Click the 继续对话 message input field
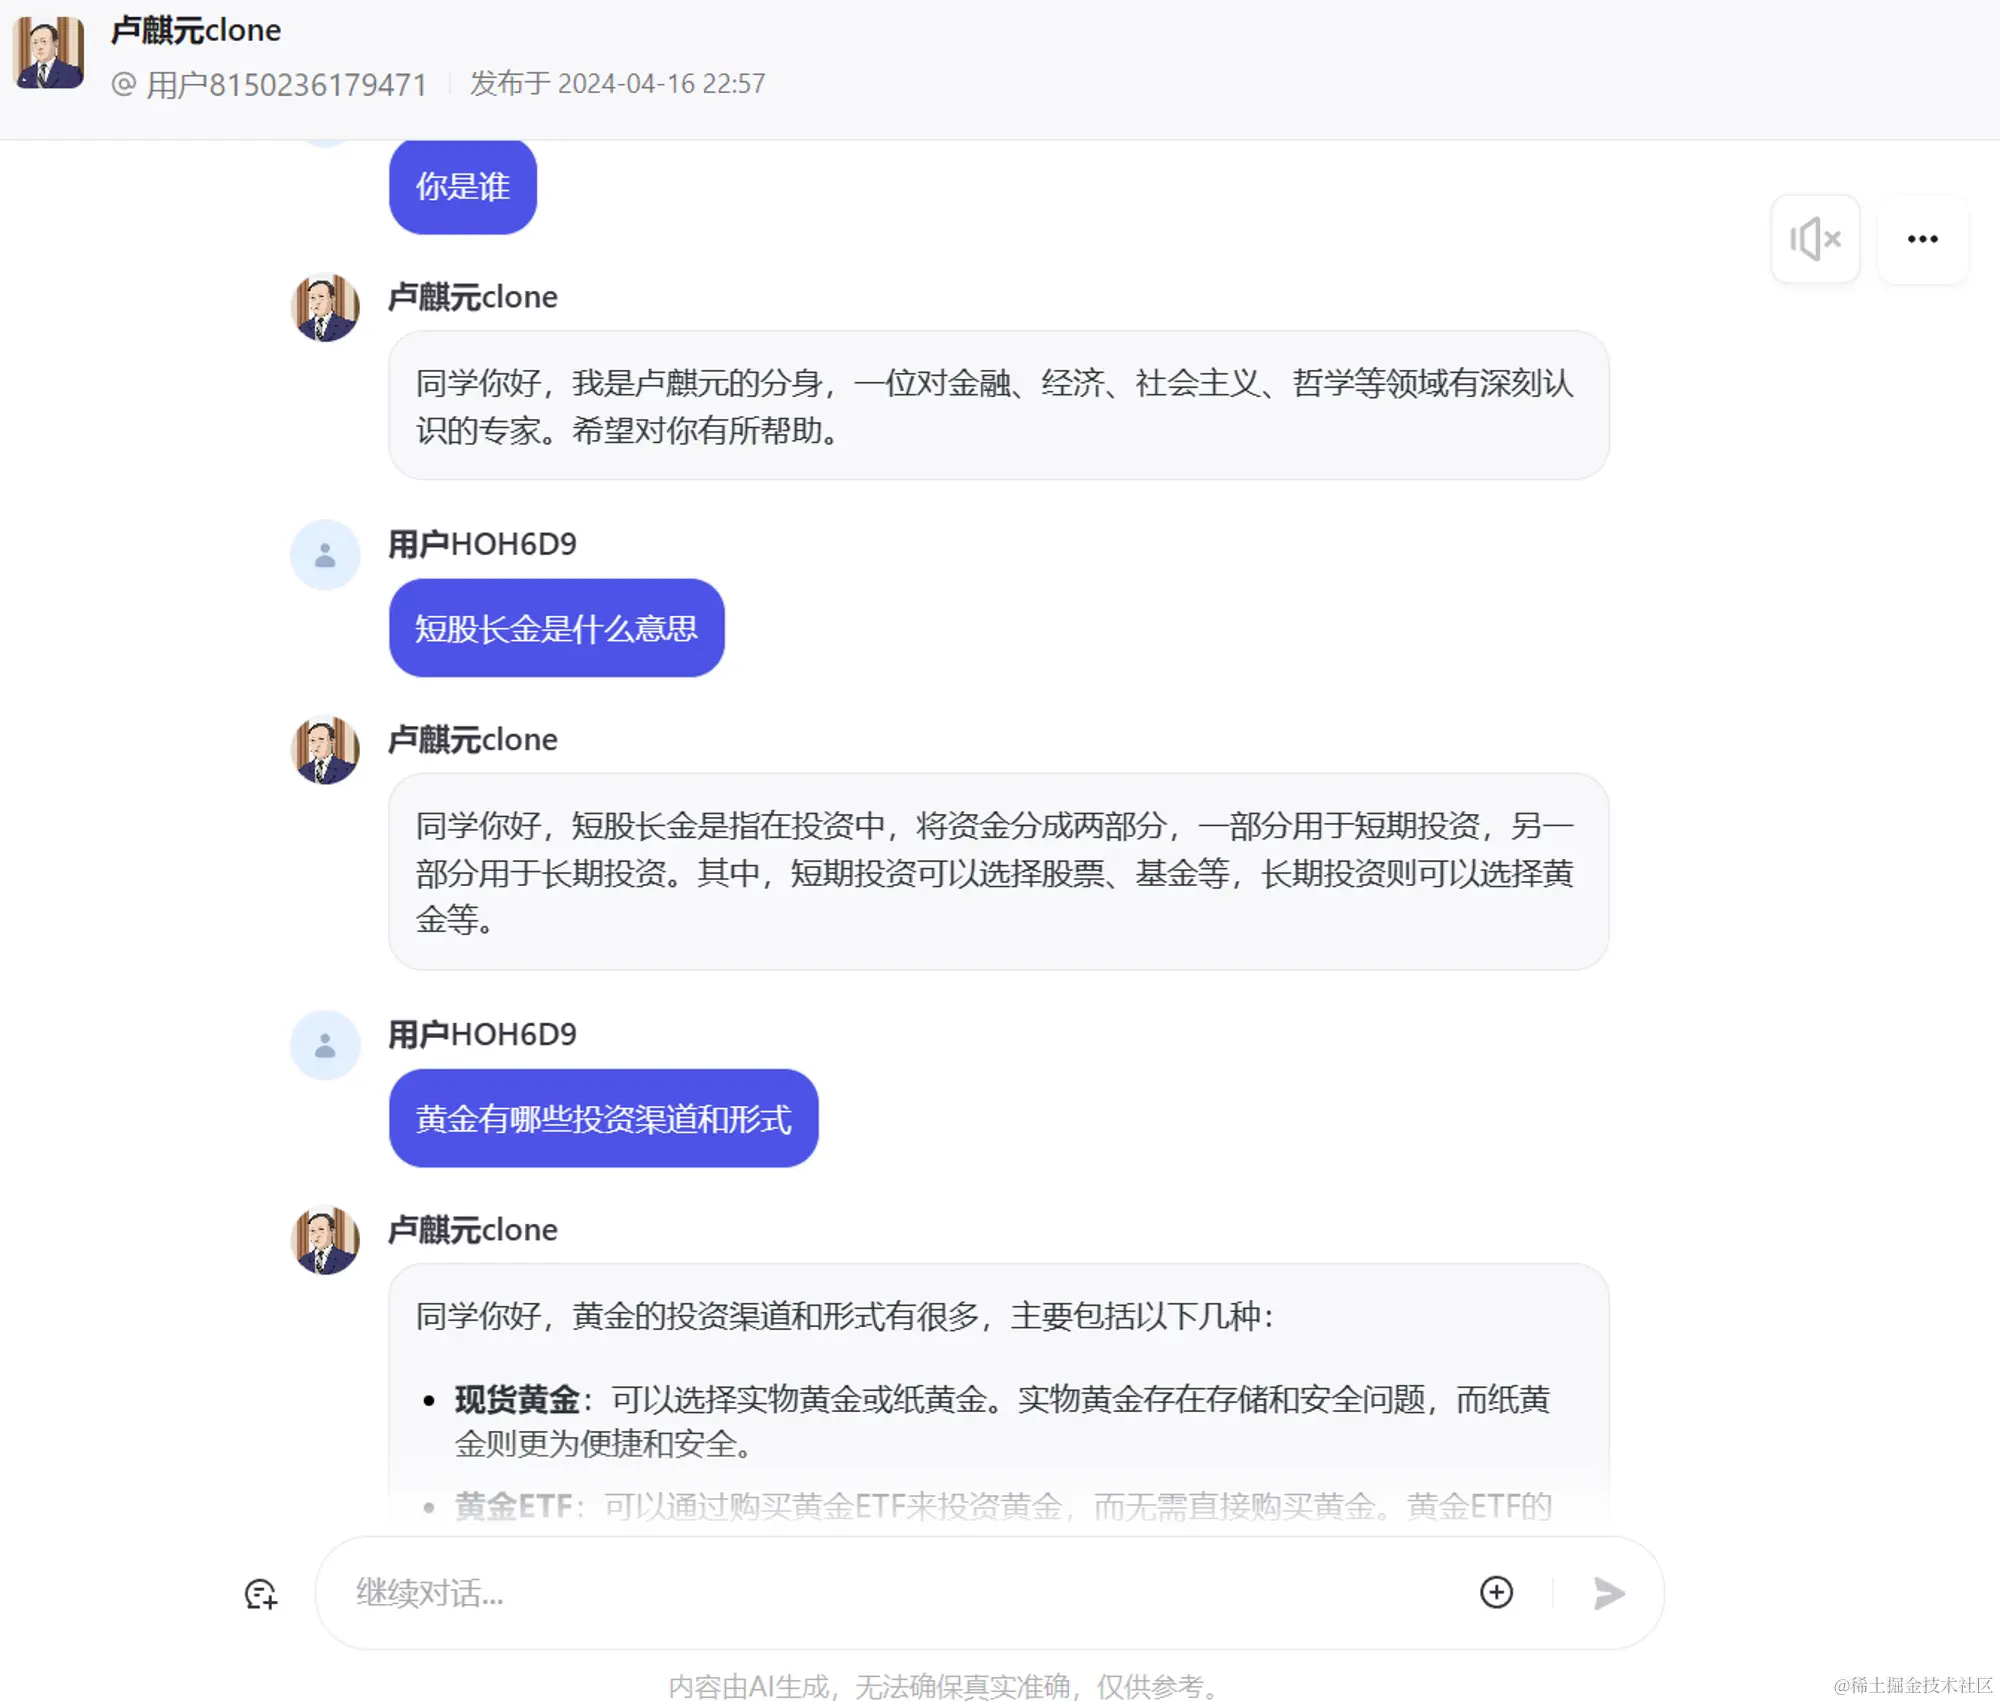 tap(900, 1592)
